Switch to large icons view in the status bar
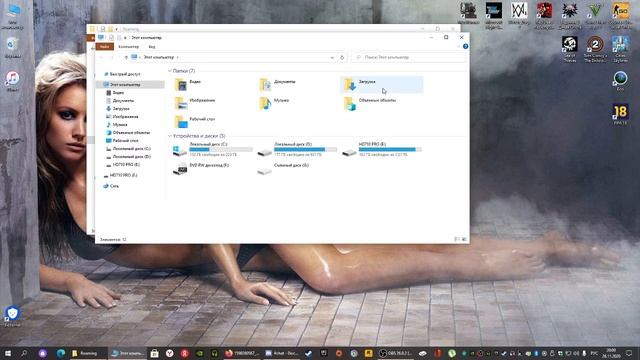The image size is (640, 360). (464, 239)
